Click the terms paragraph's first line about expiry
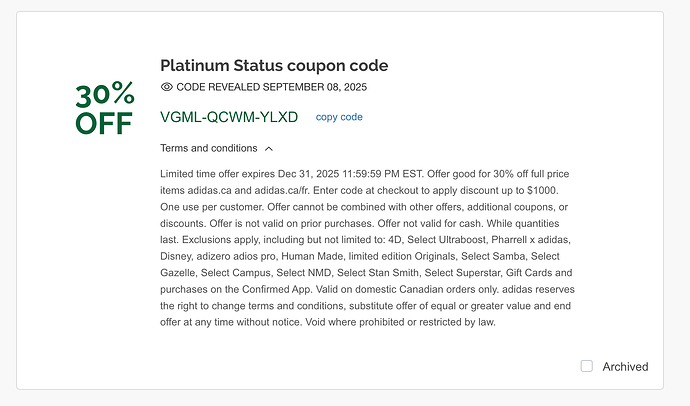Viewport: 690px width, 406px height. point(300,174)
